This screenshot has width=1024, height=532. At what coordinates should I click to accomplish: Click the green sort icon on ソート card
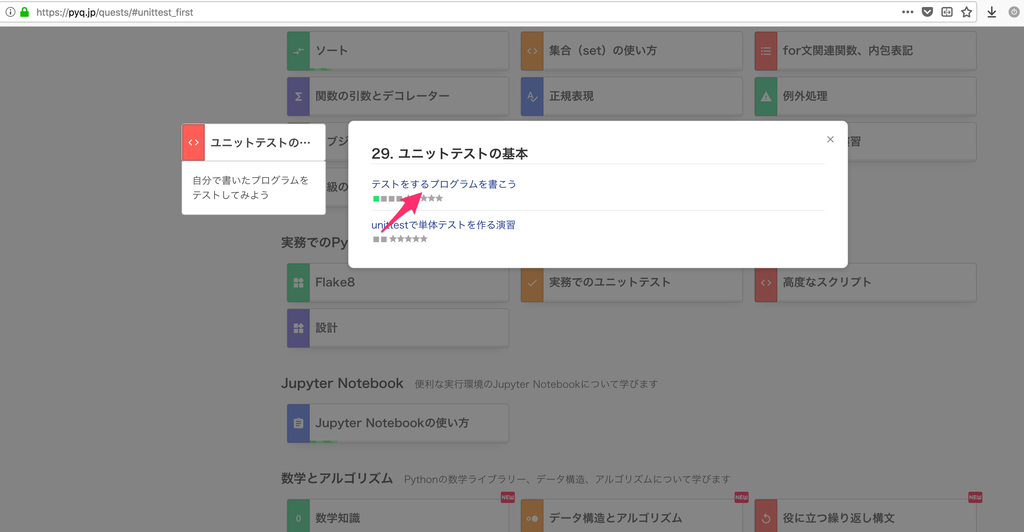[x=298, y=51]
